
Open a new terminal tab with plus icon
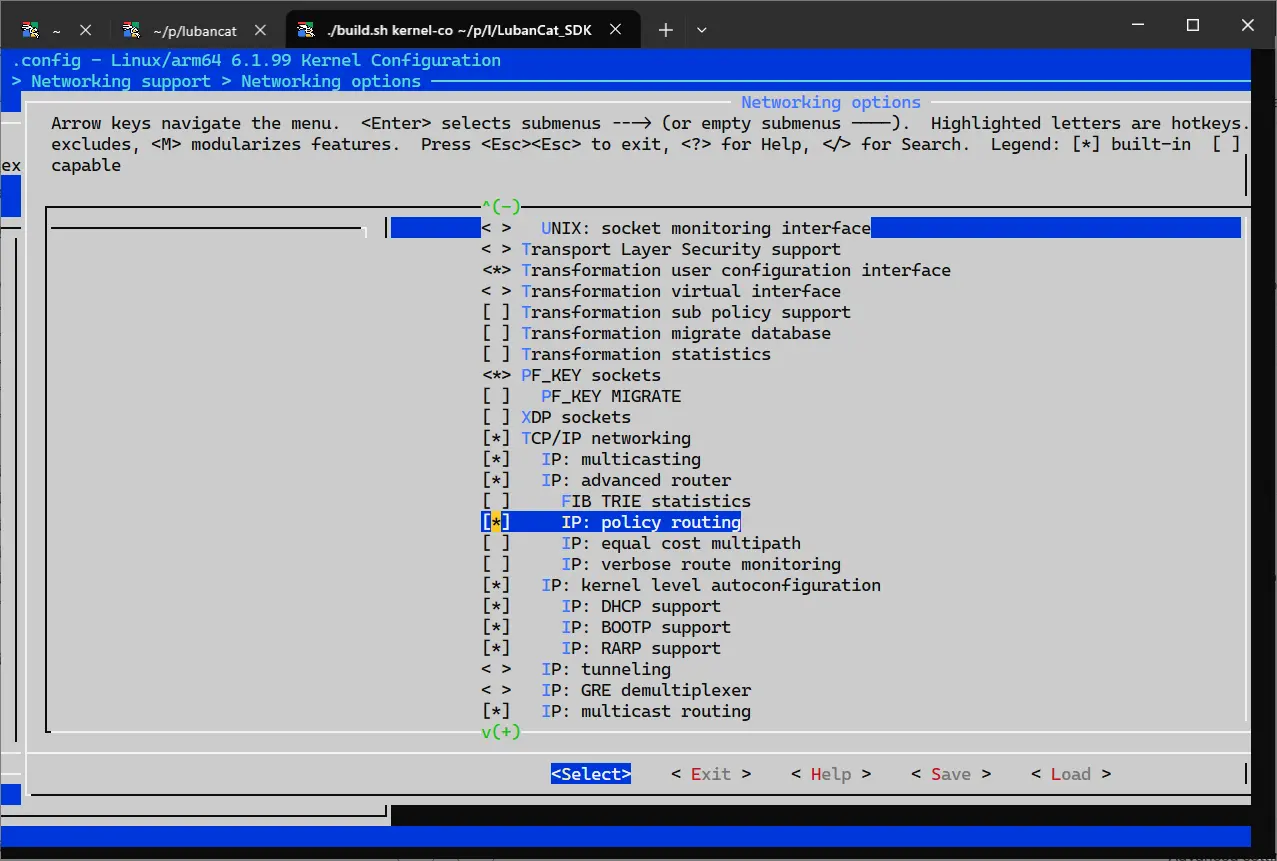click(666, 30)
